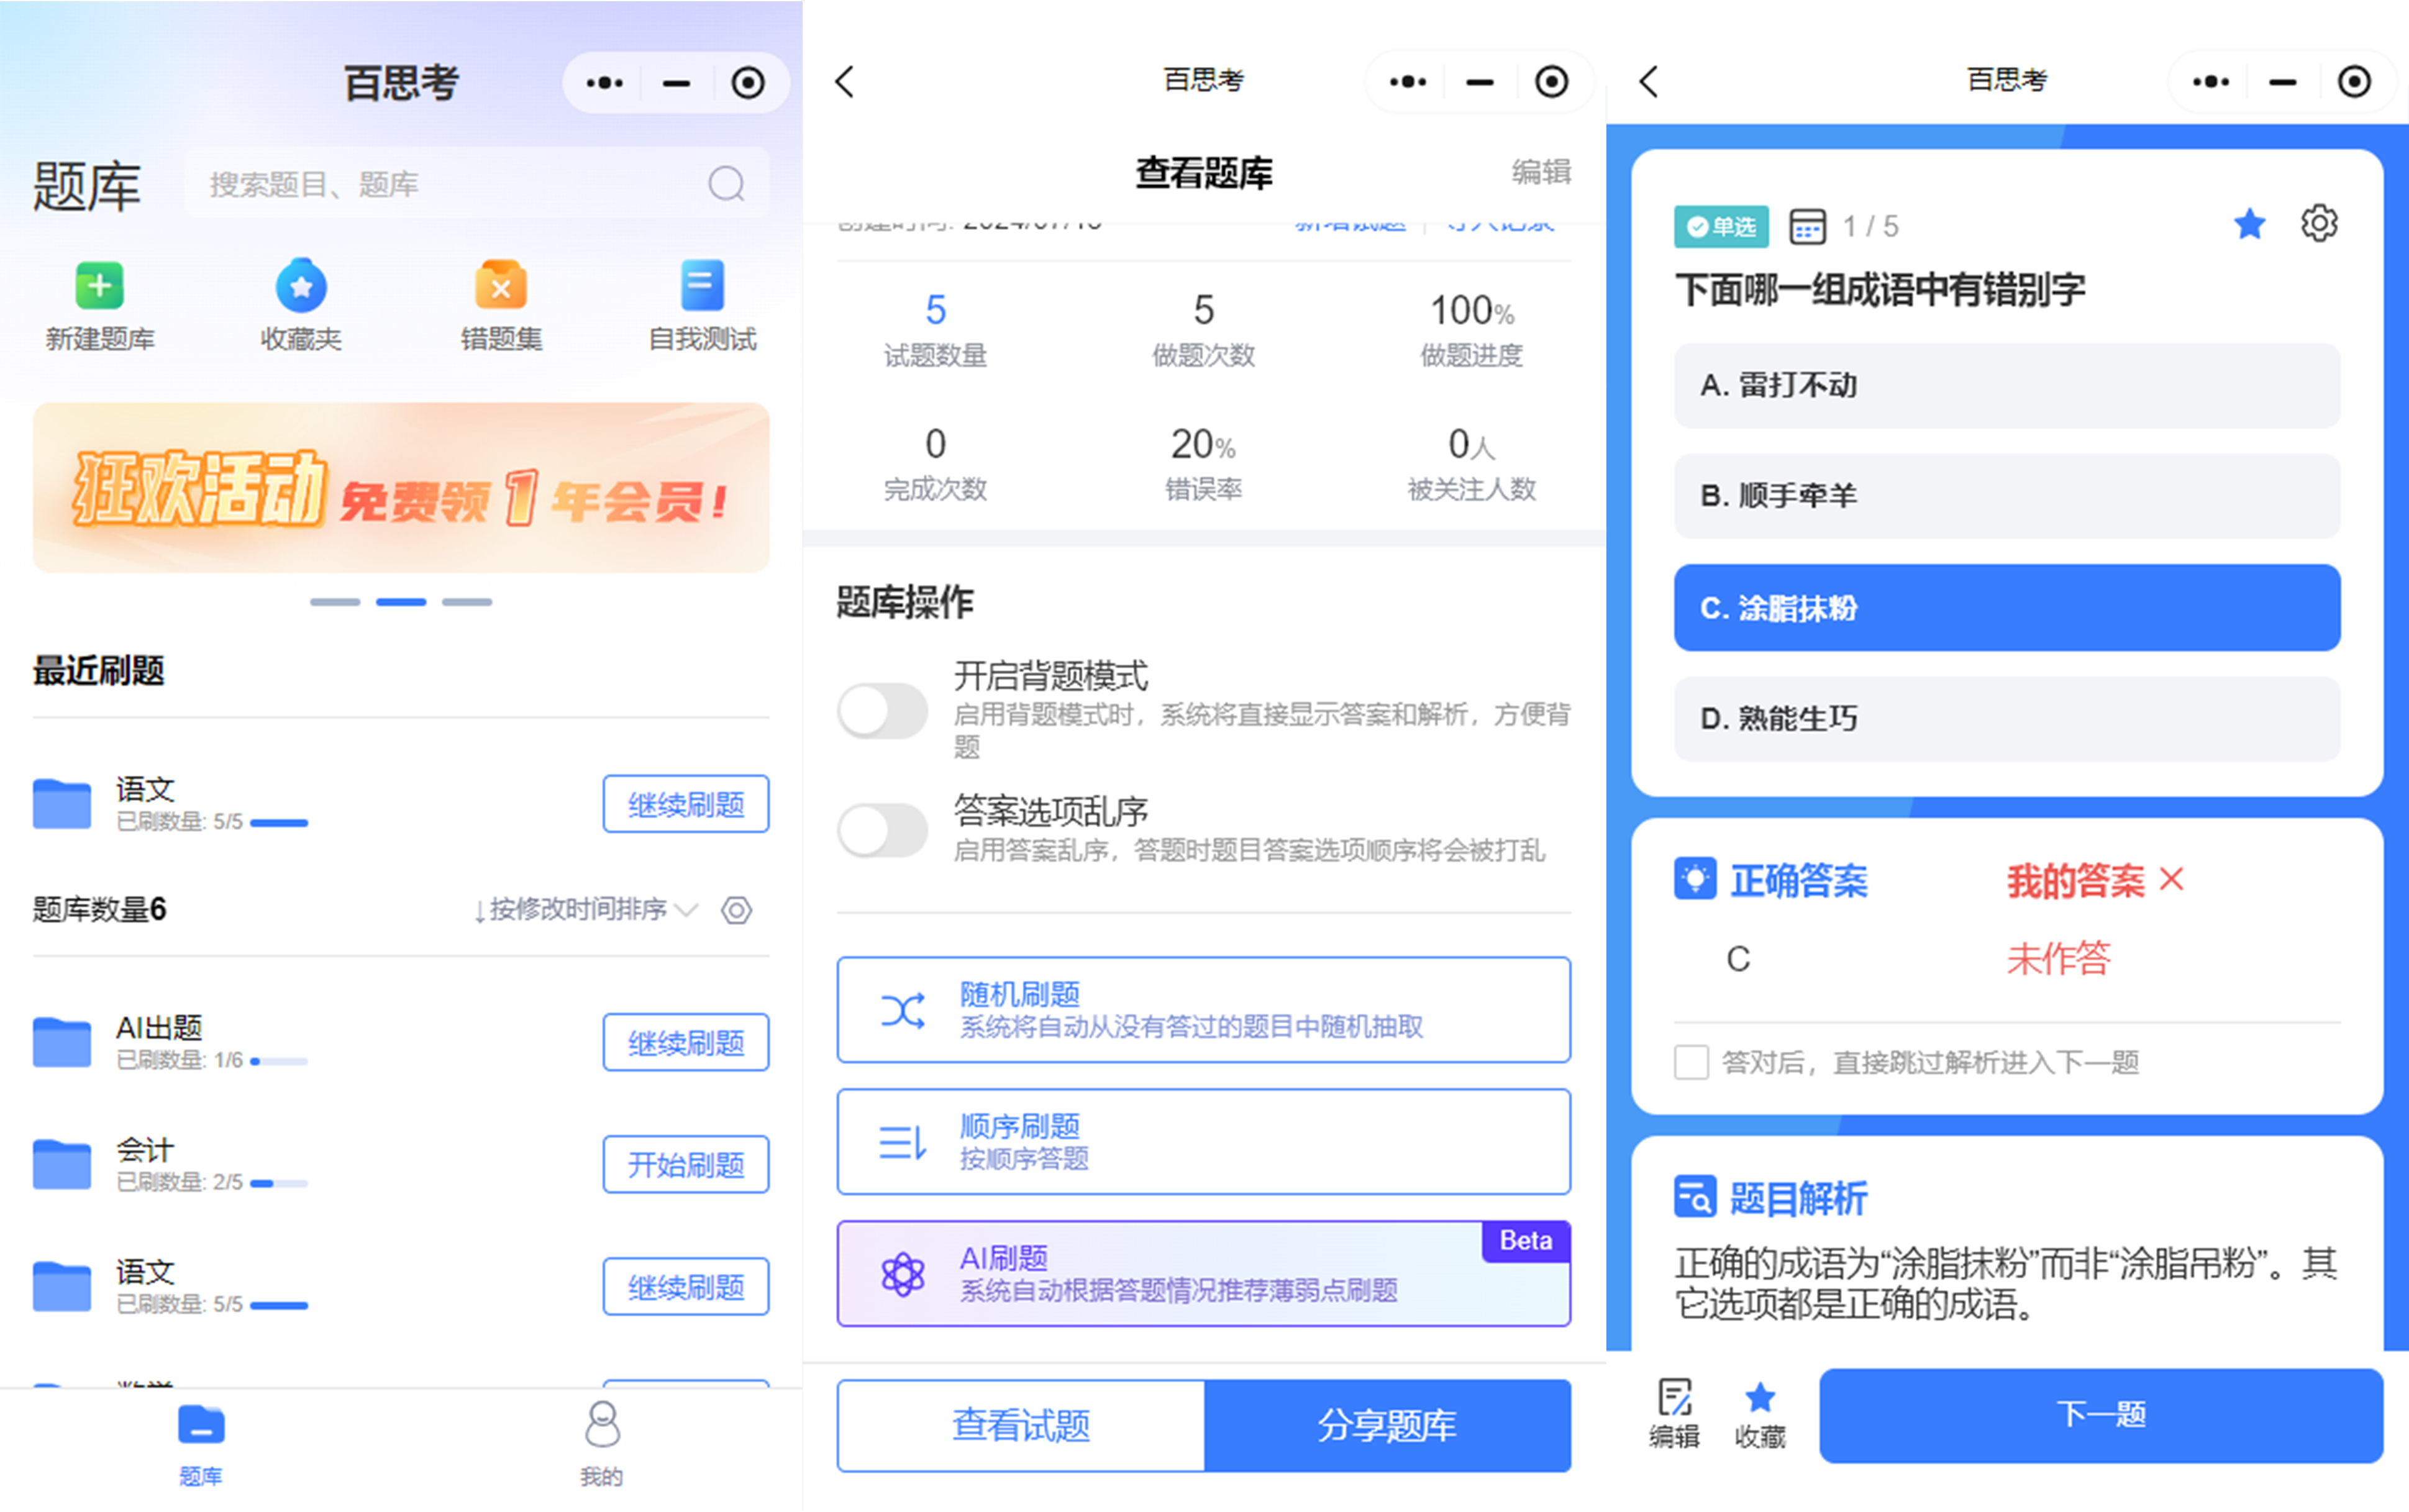Check 答对后直接跳过解析进入下一题
Screen dimensions: 2409x1512
tap(1690, 1062)
